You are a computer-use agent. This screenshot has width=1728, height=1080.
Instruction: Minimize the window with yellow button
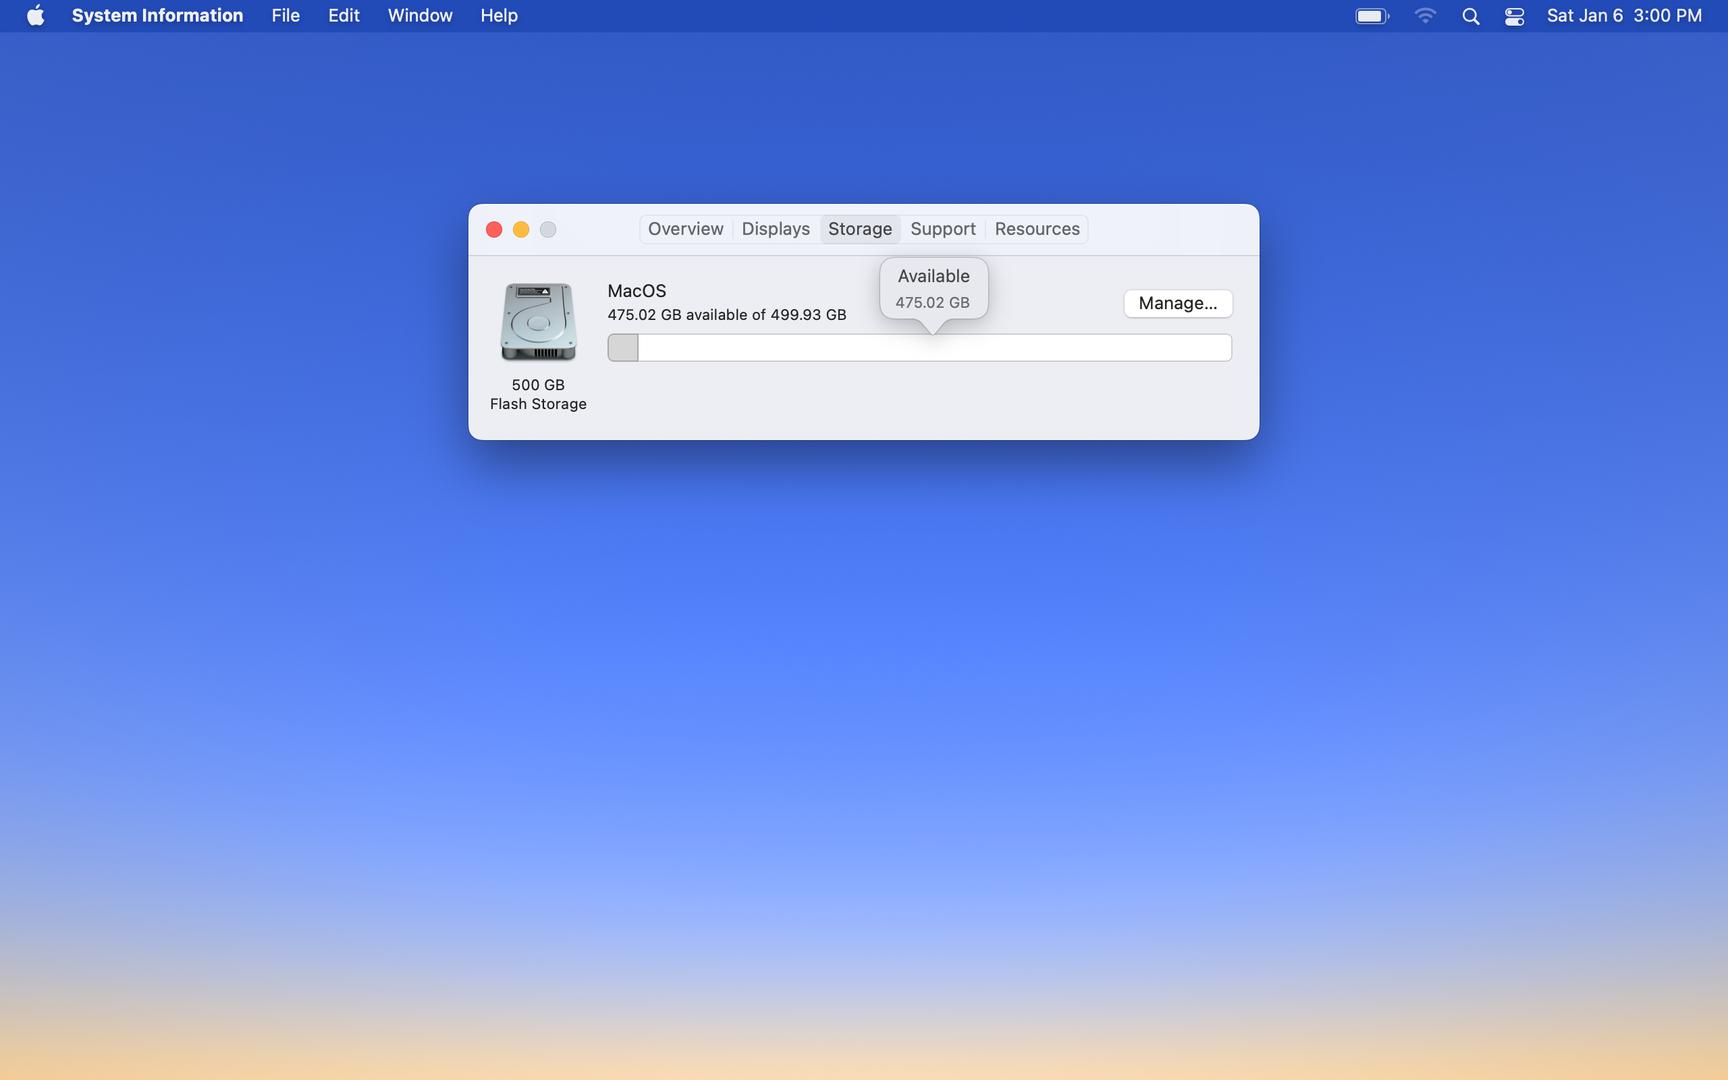point(521,230)
